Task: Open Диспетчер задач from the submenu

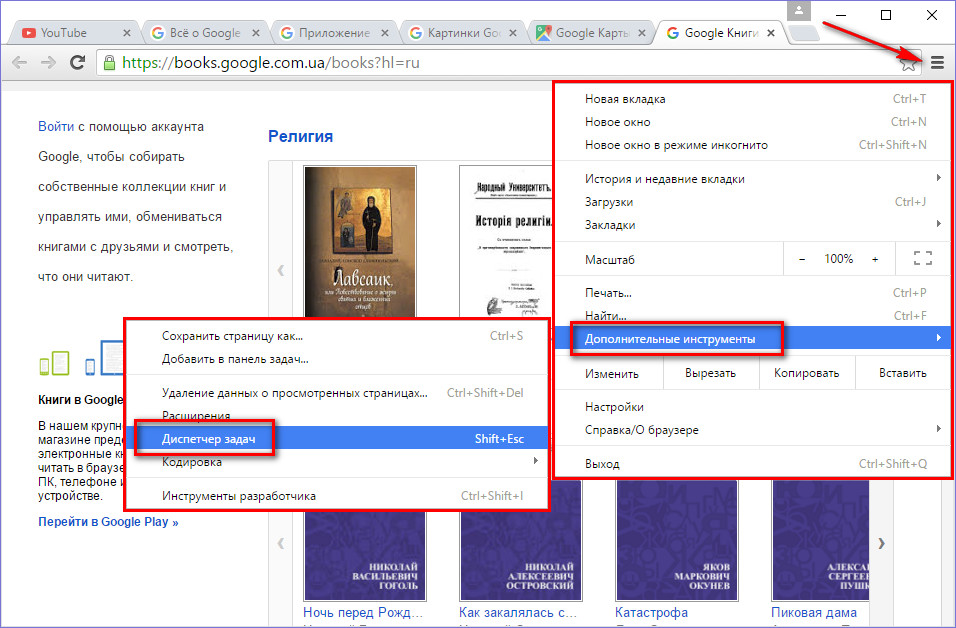Action: 337,438
